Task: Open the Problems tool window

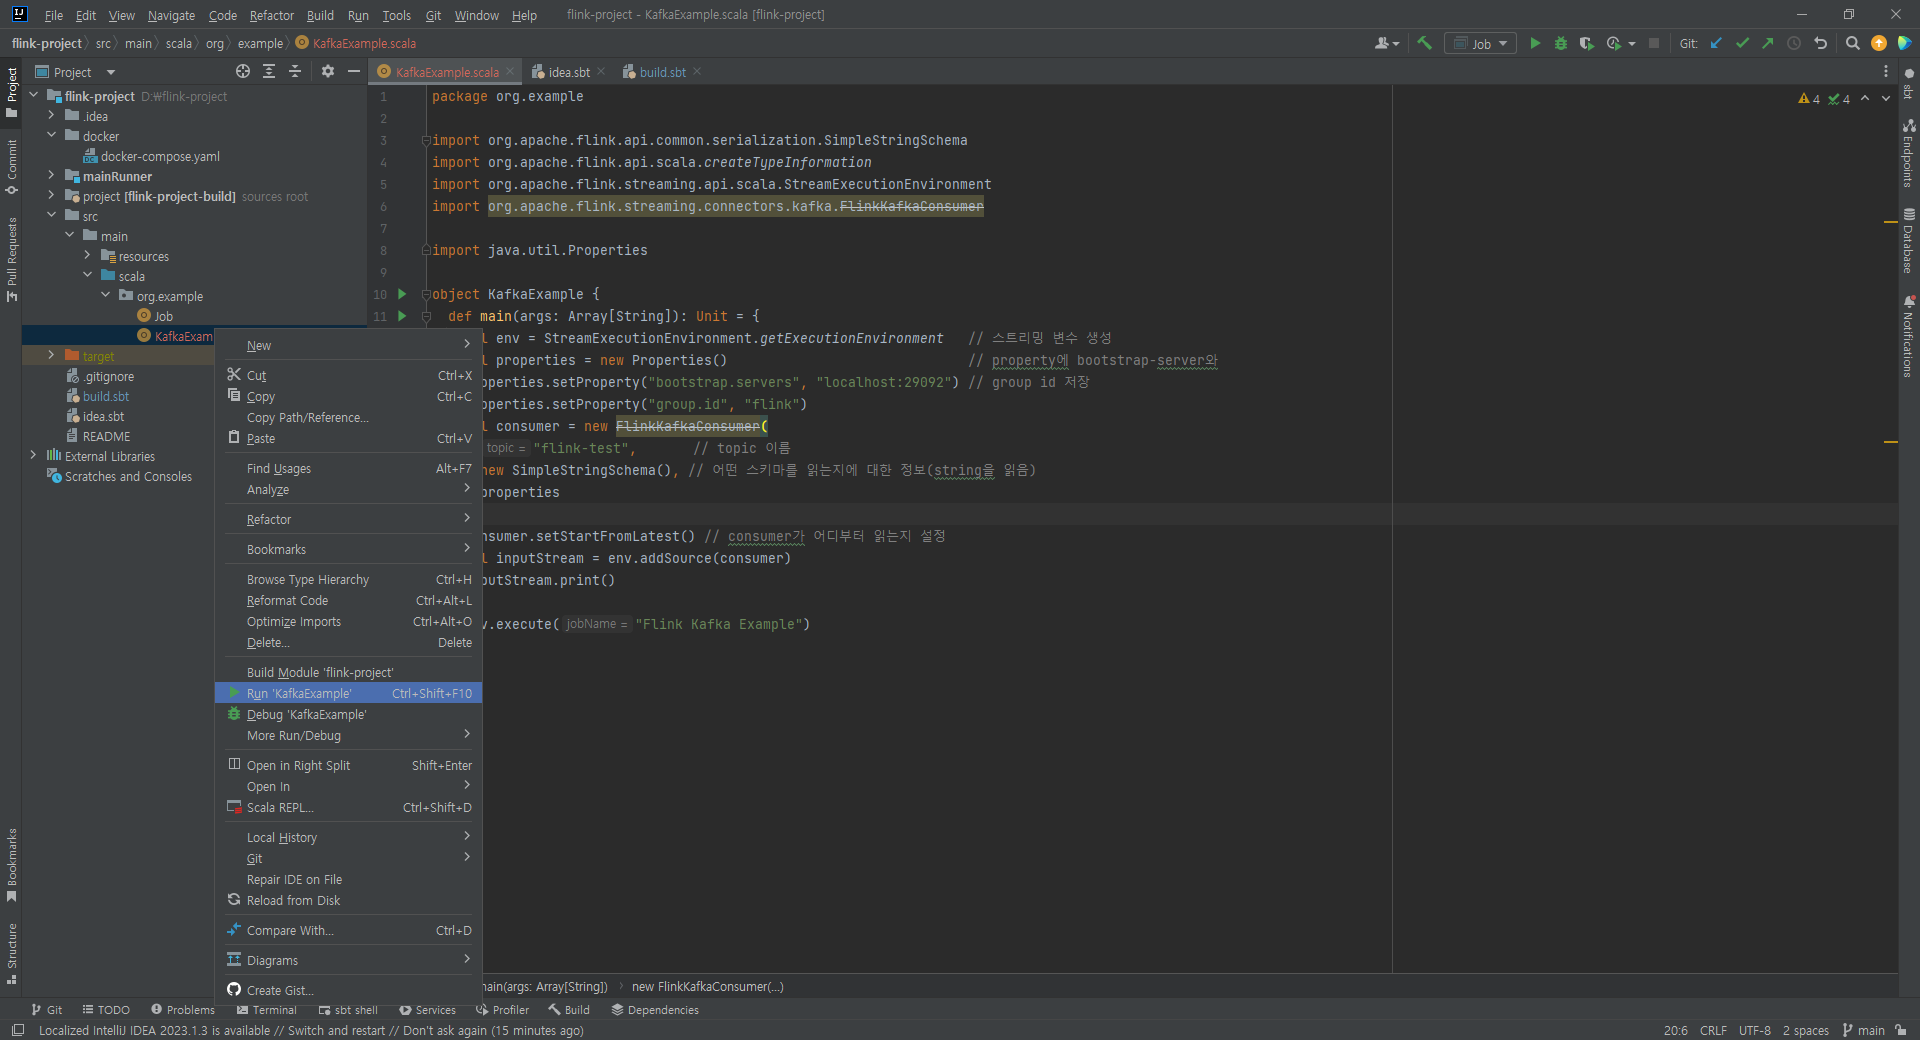Action: [x=183, y=1010]
